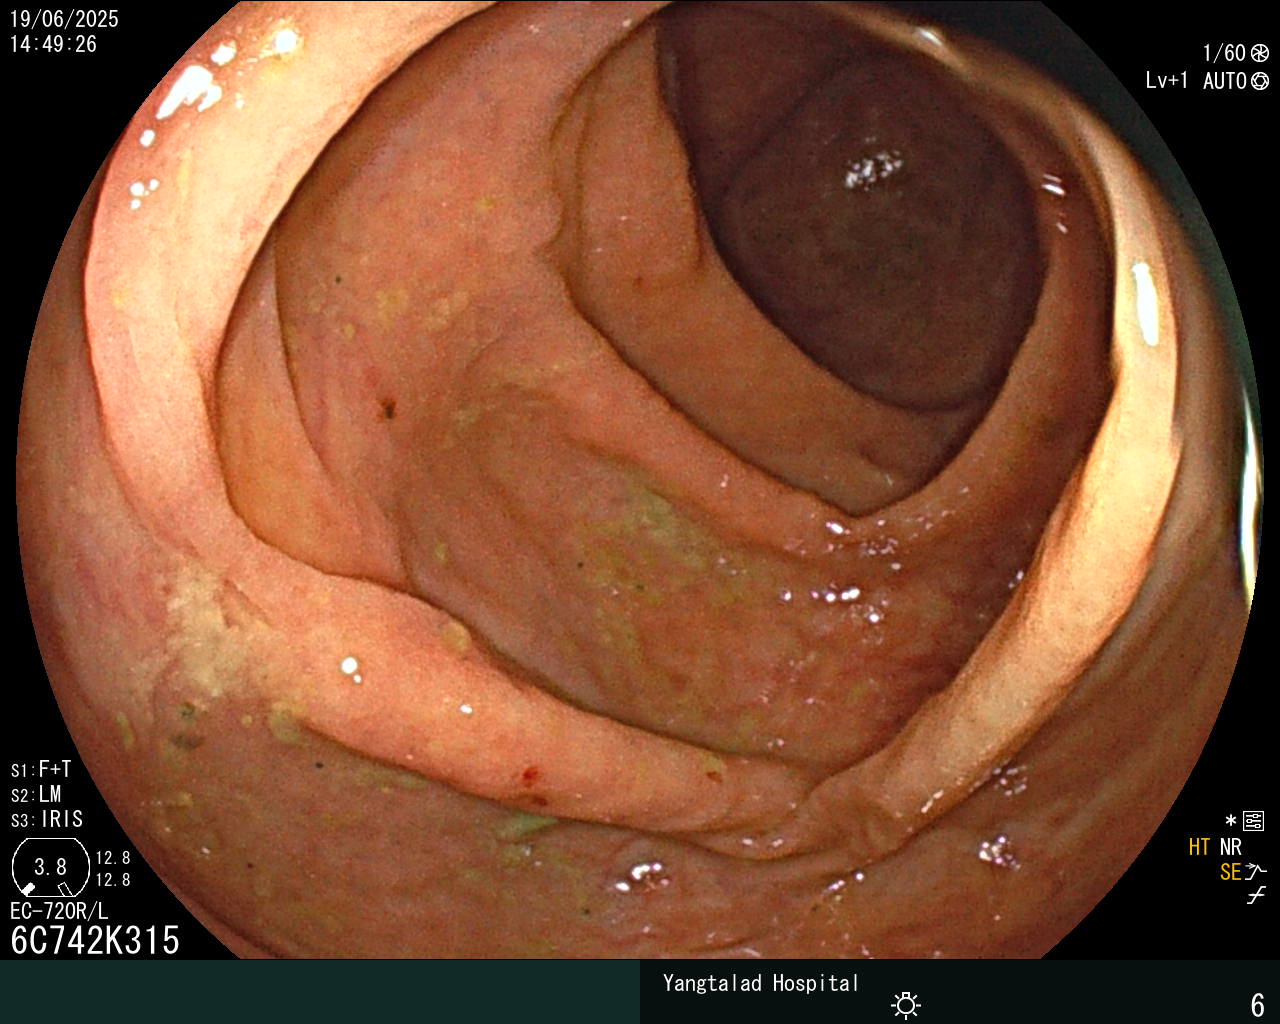This screenshot has width=1280, height=1024.
Task: Click the image counter 6
Action: coord(1257,1004)
